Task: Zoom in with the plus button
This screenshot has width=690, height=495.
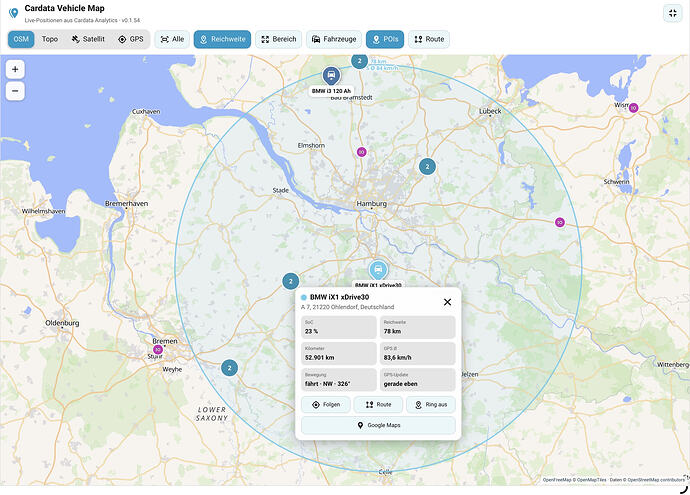Action: pos(15,69)
